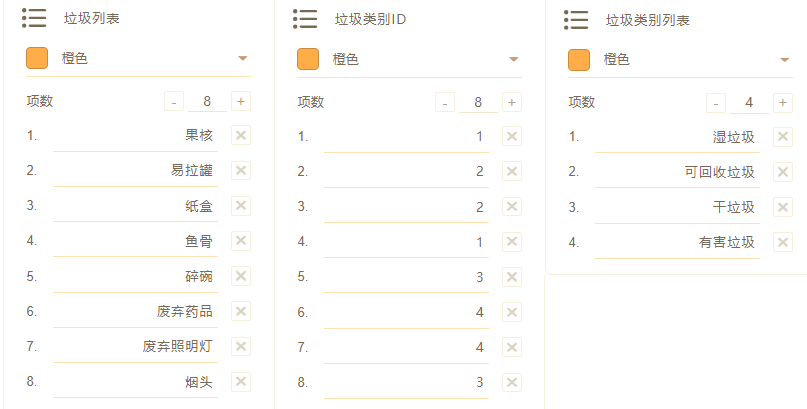
Task: Decrease item count of 垃圾类别列表
Action: click(x=716, y=102)
